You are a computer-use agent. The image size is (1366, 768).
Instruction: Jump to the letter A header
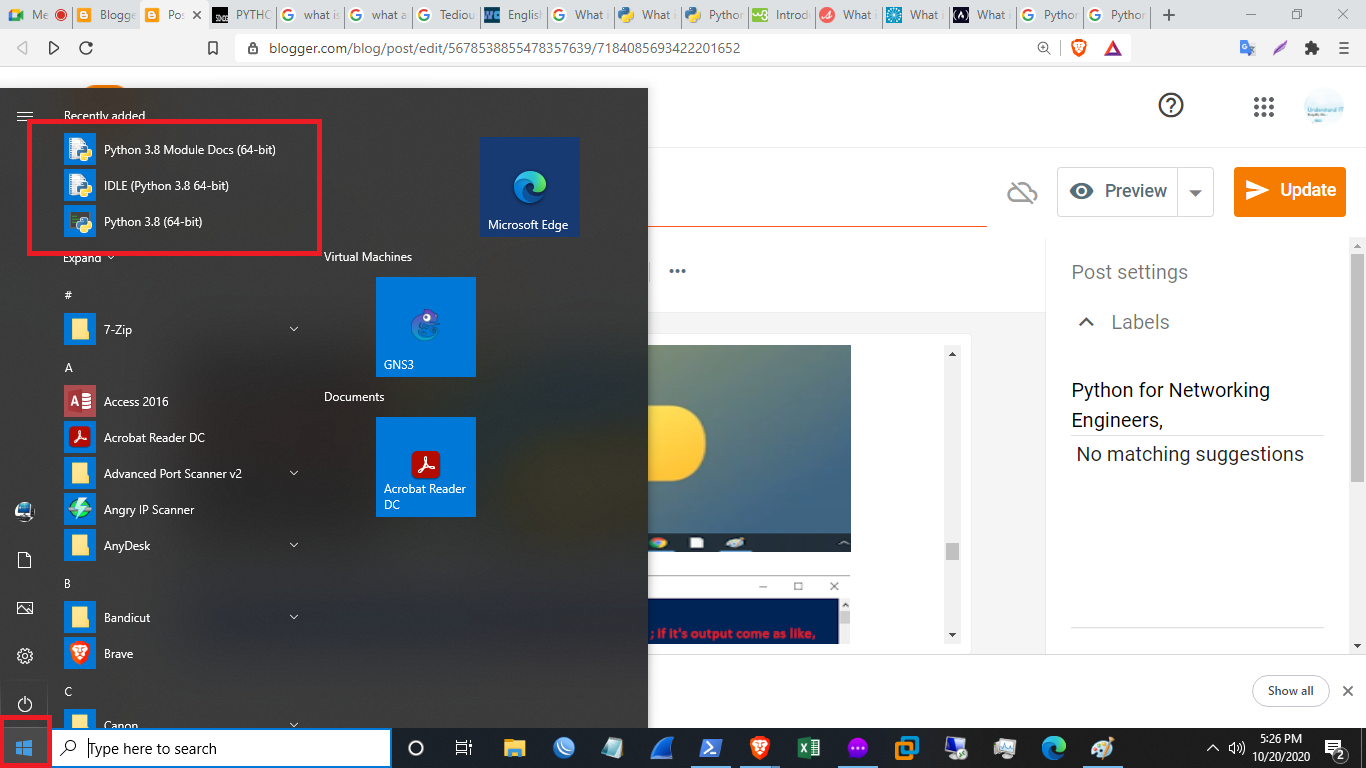[69, 368]
